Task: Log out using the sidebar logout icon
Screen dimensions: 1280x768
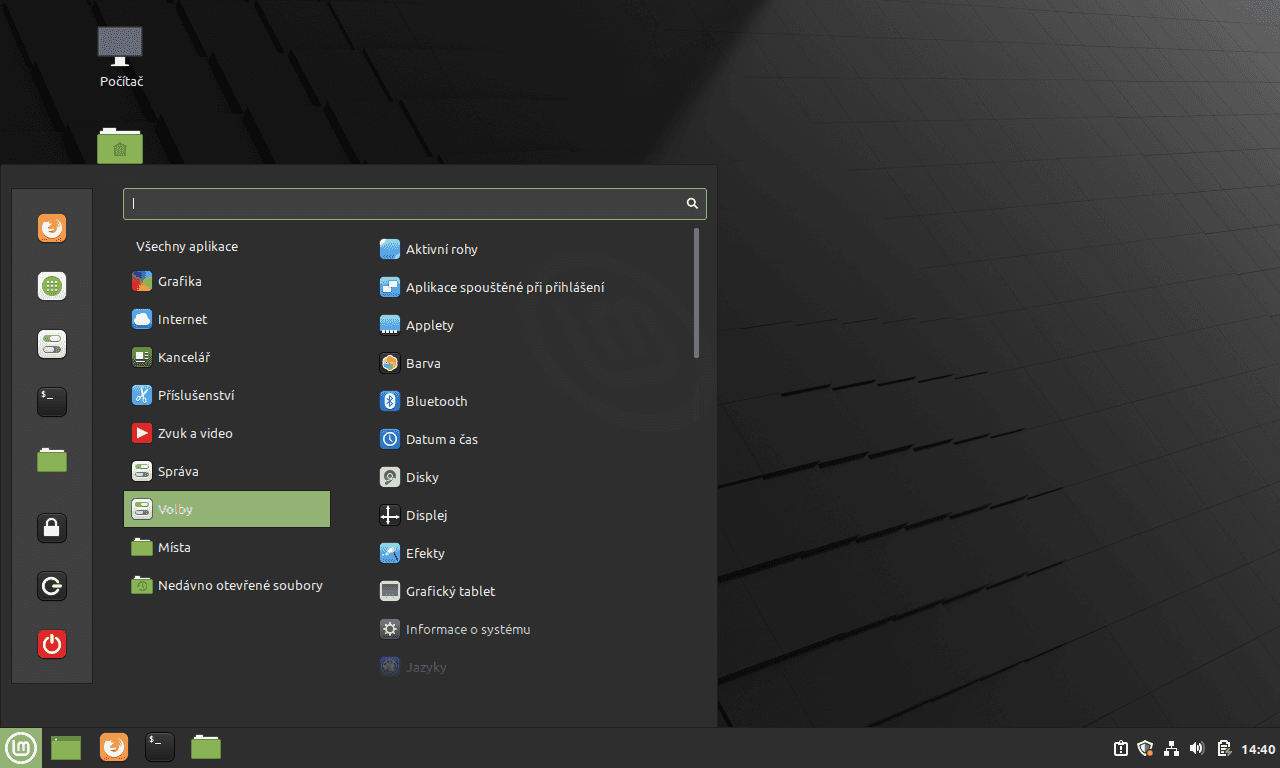Action: point(51,586)
